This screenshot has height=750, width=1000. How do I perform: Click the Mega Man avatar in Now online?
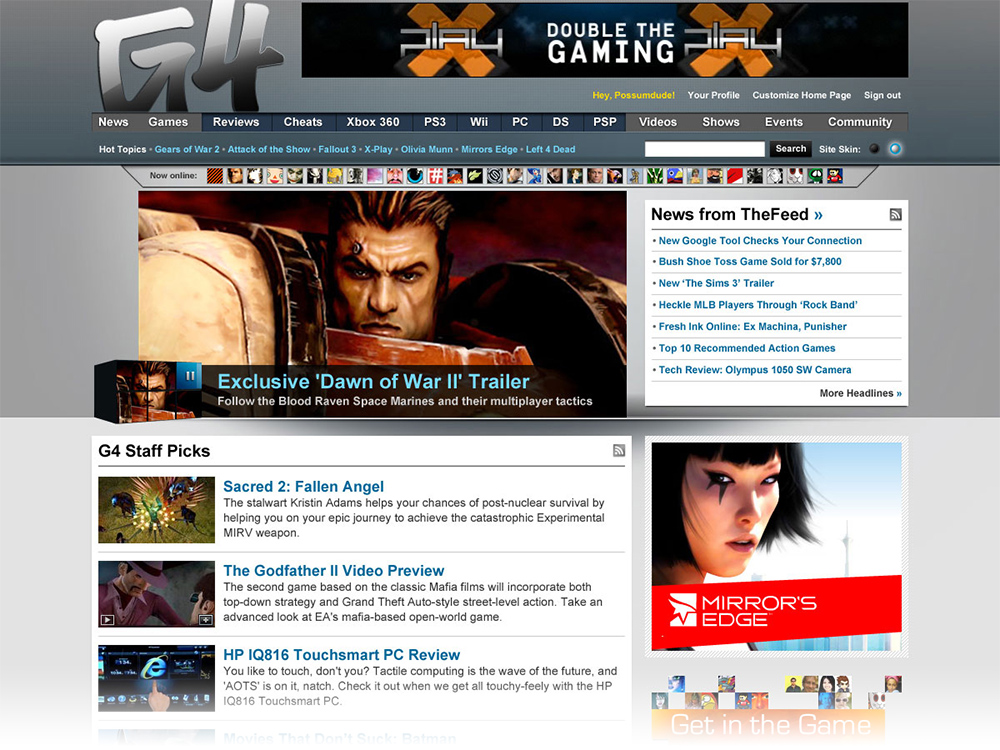pos(534,175)
